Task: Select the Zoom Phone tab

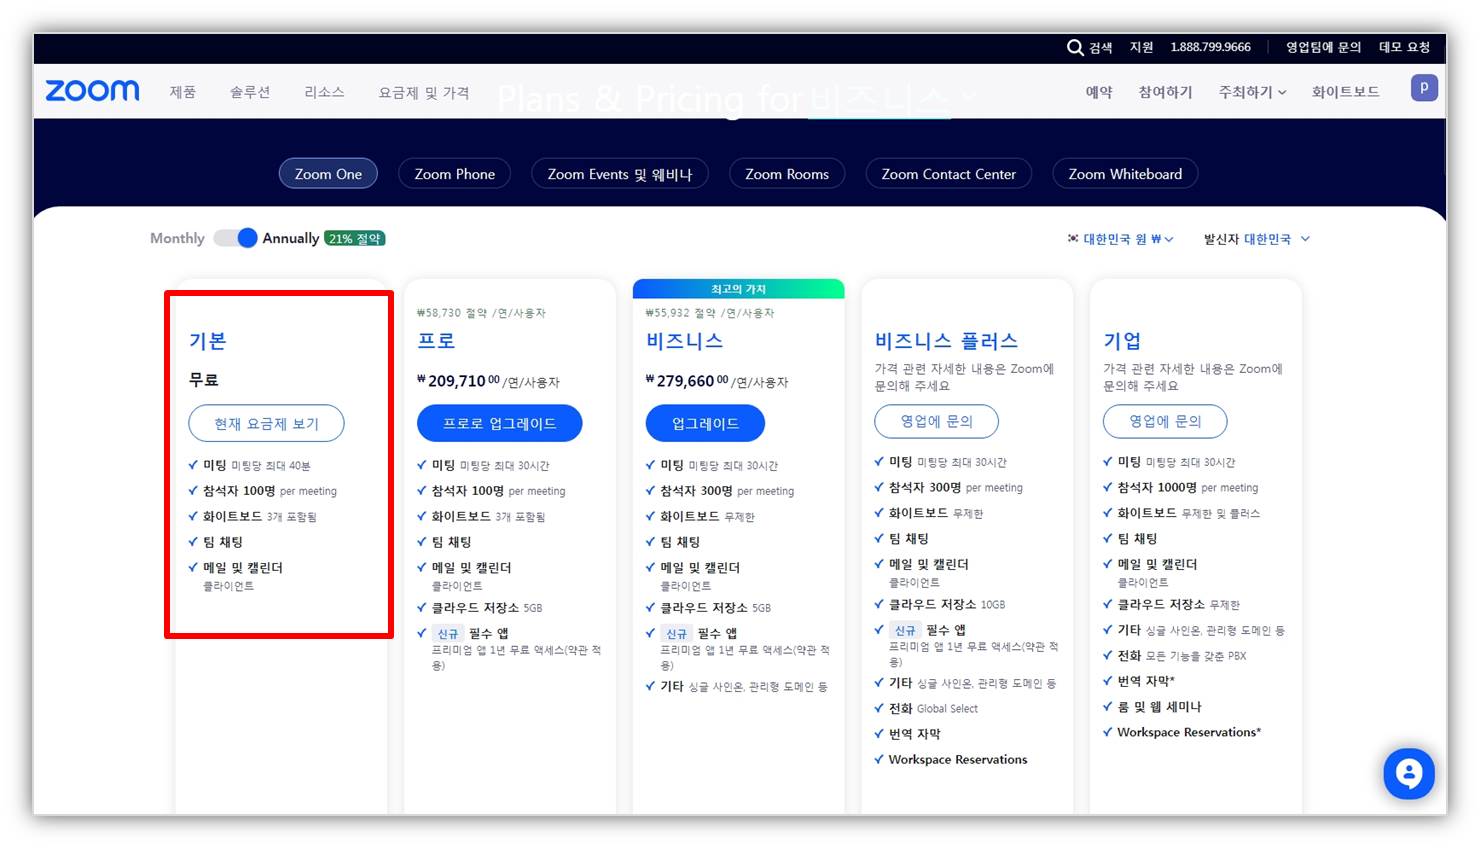Action: [455, 174]
